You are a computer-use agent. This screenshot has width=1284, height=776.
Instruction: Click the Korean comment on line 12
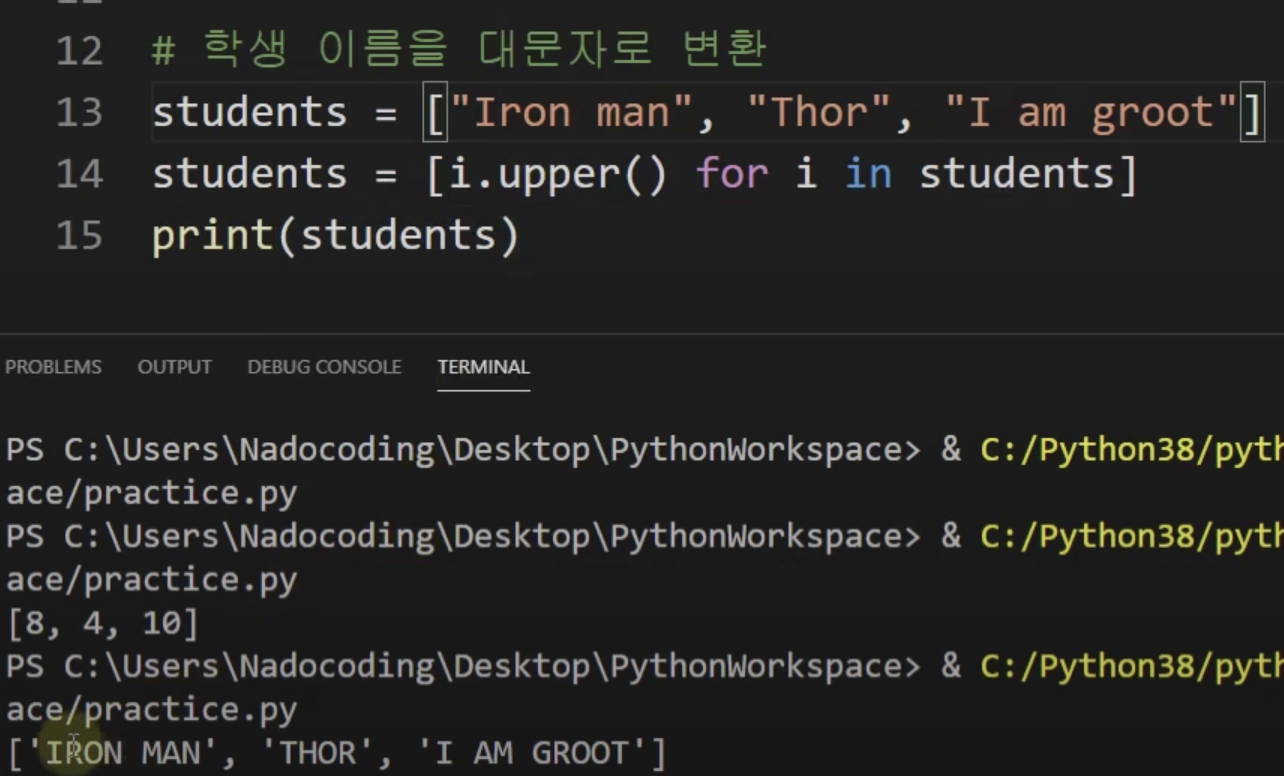coord(459,49)
